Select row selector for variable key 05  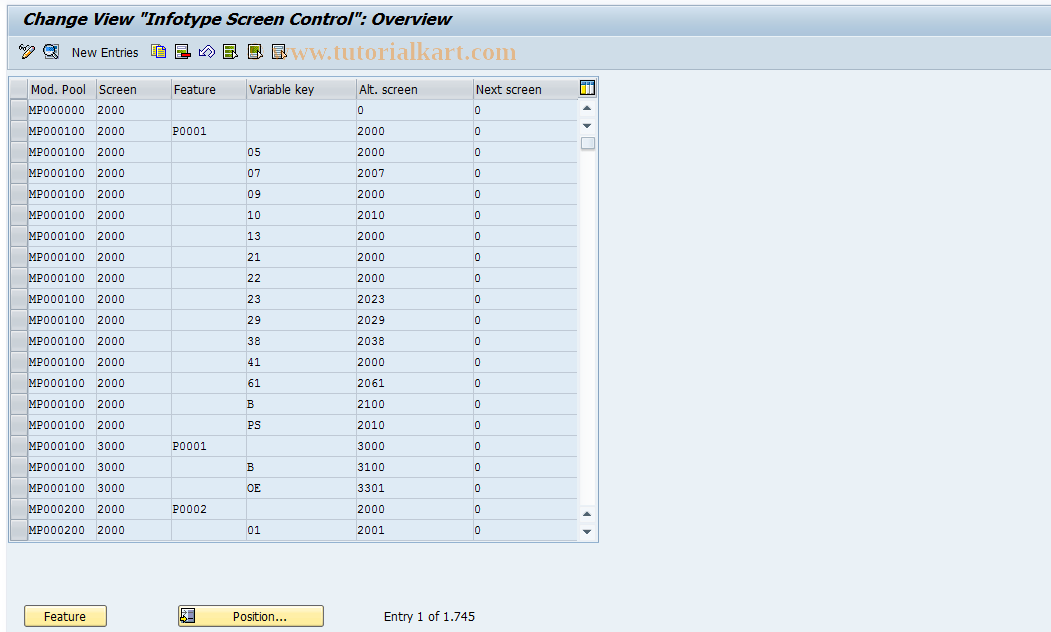point(19,152)
